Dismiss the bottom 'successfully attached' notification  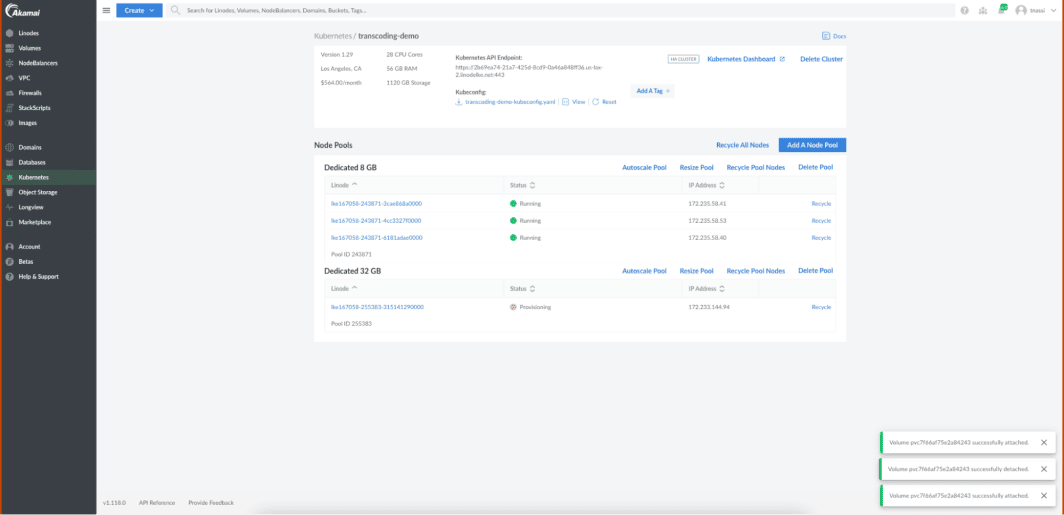click(1044, 495)
